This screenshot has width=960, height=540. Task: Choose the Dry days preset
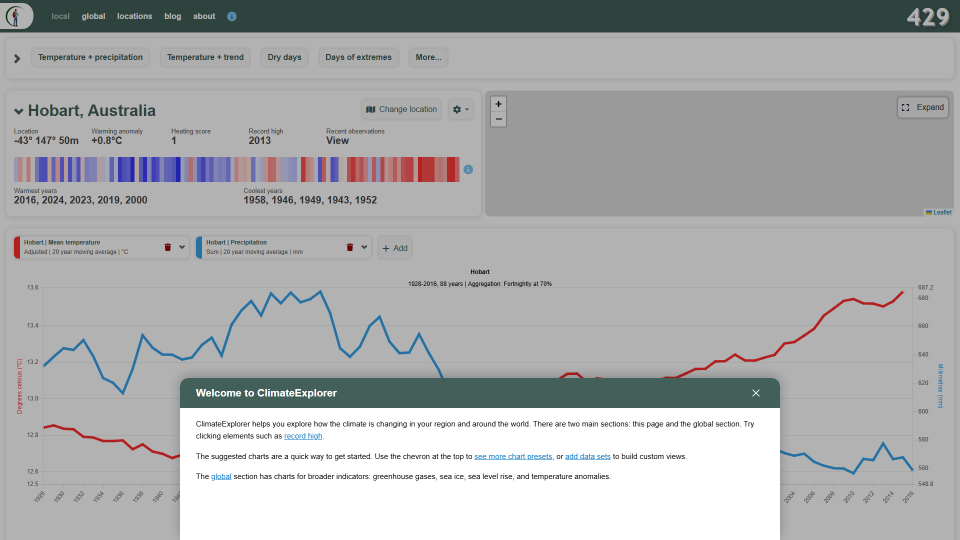(x=284, y=58)
